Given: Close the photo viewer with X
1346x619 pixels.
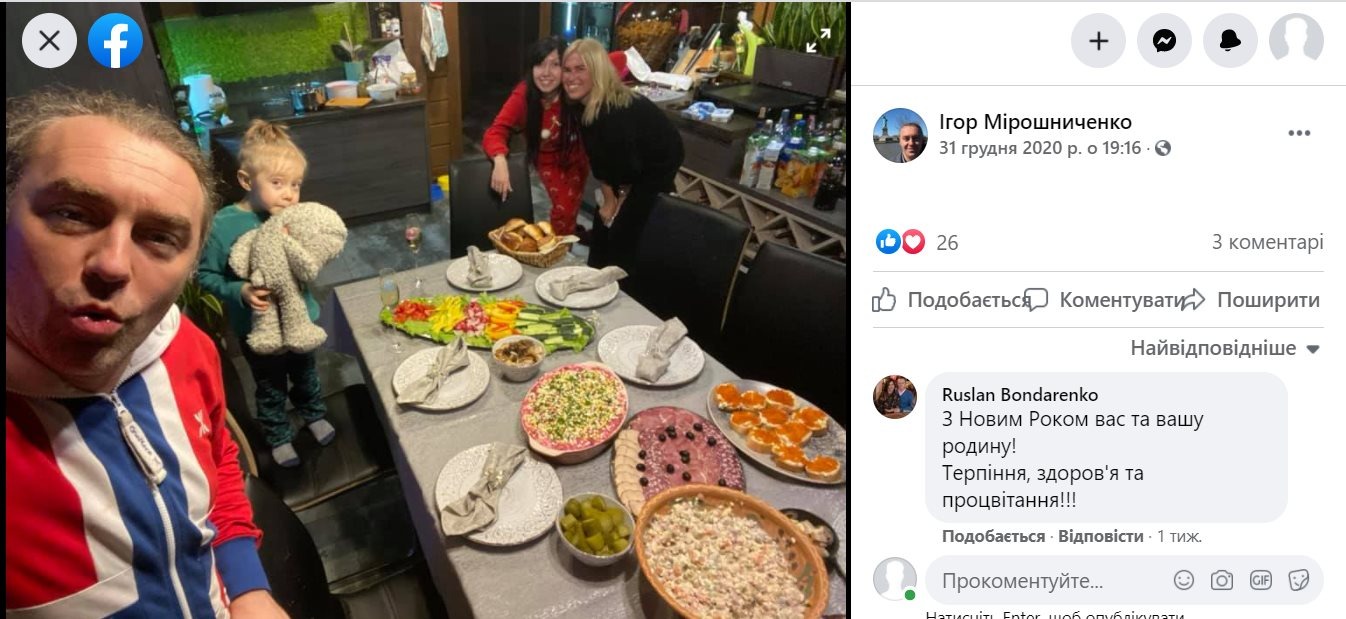Looking at the screenshot, I should (x=49, y=41).
